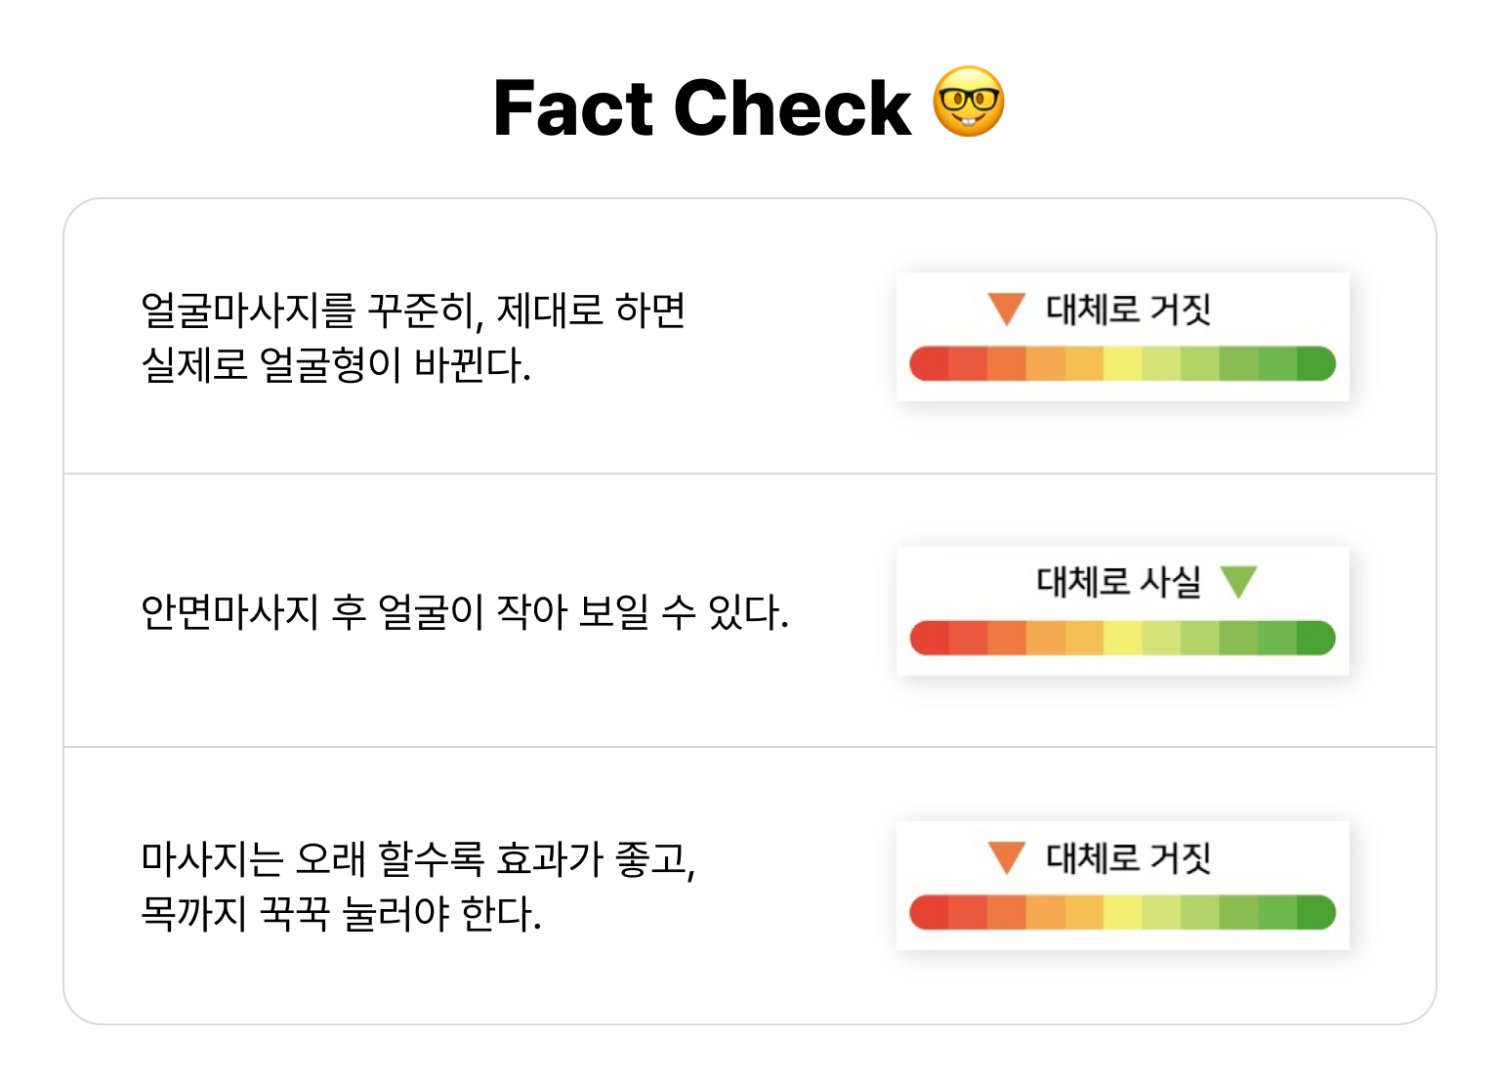Select the statement starting with 안면마사지 후
This screenshot has height=1080, width=1500.
pyautogui.click(x=464, y=611)
